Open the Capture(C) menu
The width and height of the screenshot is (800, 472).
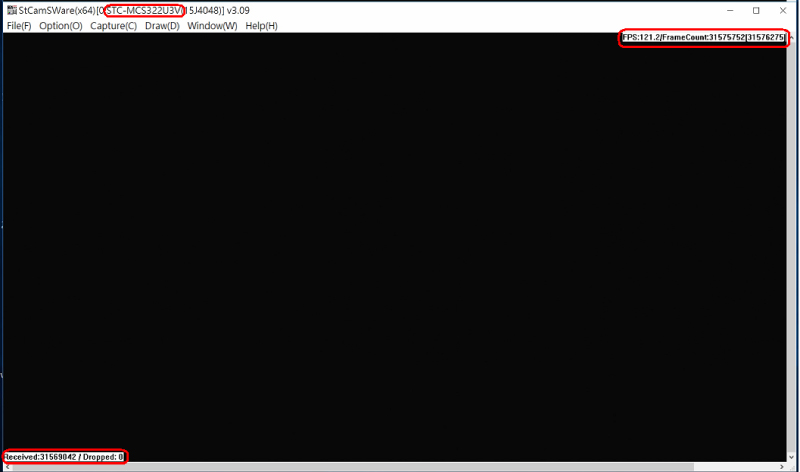click(113, 26)
